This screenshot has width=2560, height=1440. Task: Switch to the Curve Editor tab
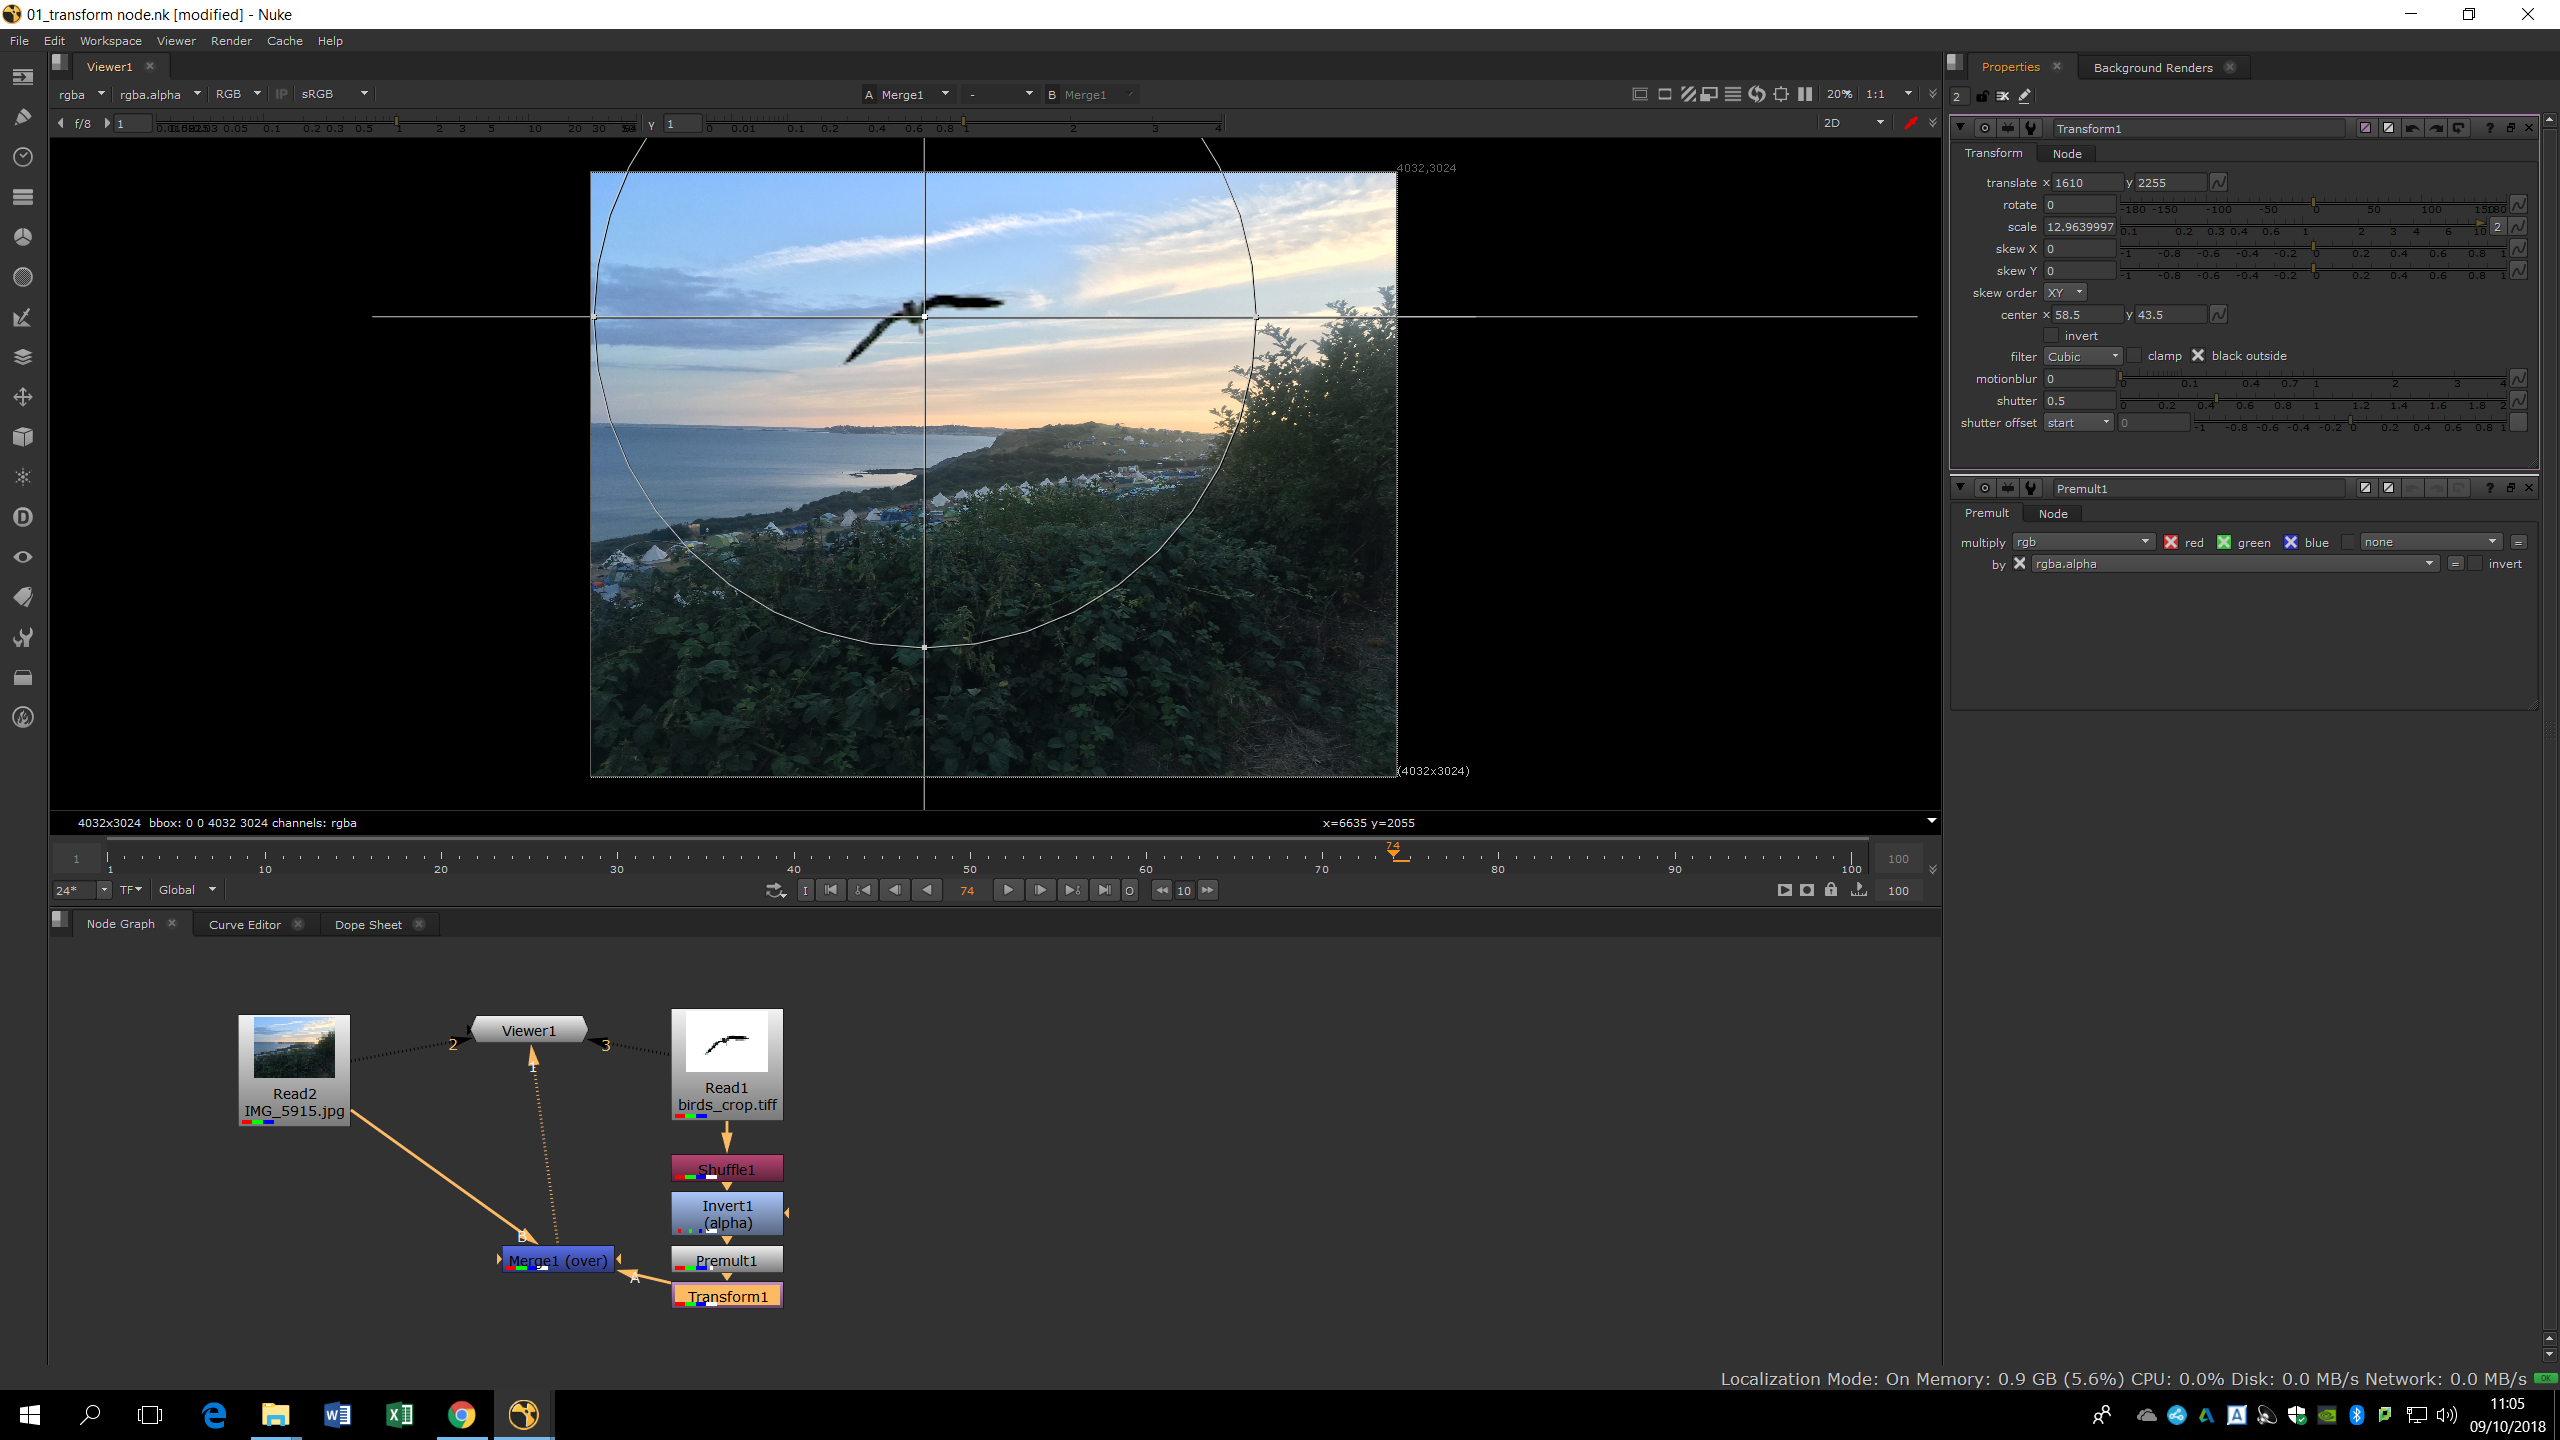coord(244,925)
